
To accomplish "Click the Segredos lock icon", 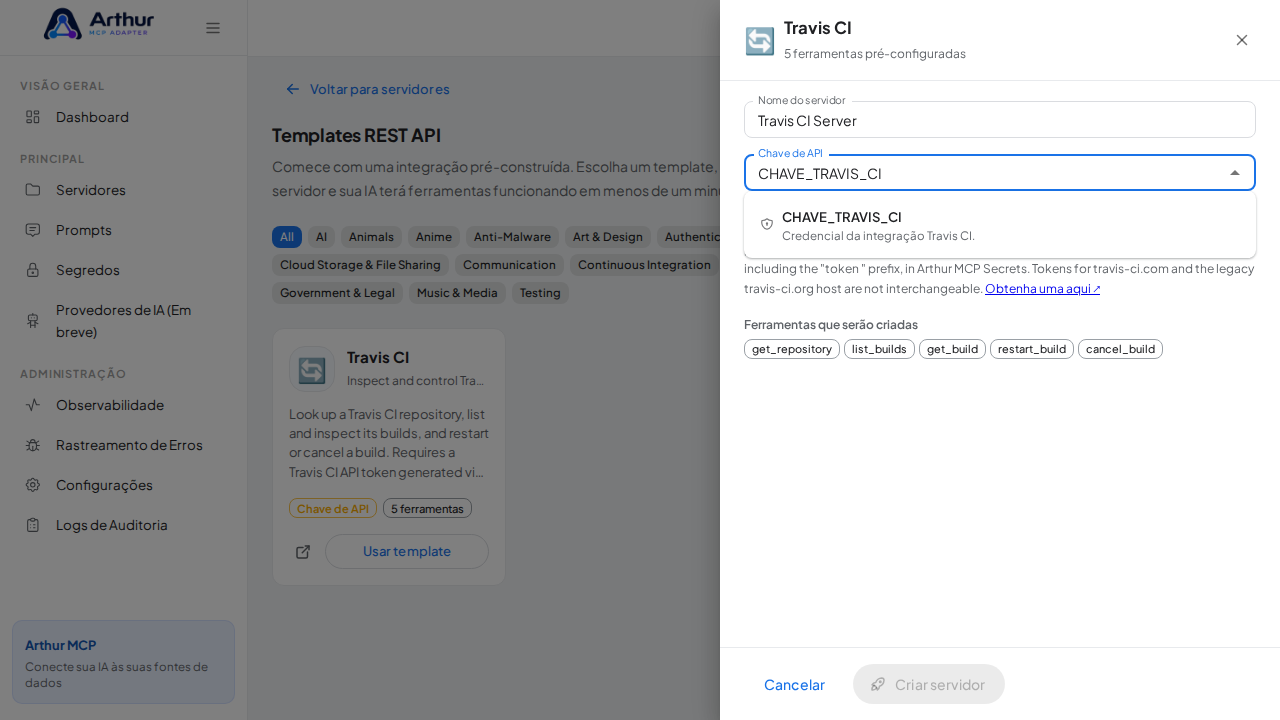I will click(33, 270).
